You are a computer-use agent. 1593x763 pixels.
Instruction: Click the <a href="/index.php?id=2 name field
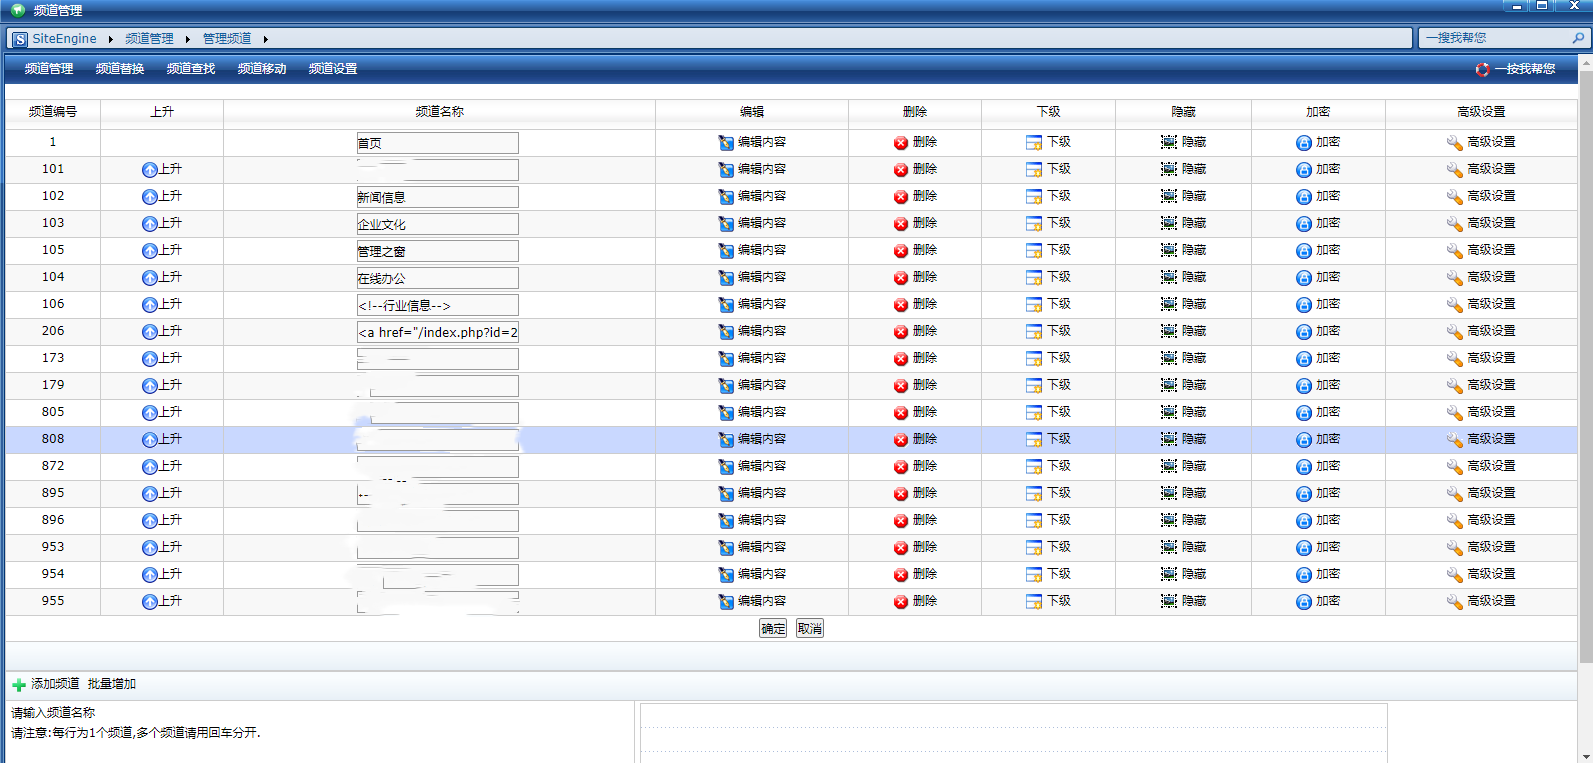click(x=438, y=332)
